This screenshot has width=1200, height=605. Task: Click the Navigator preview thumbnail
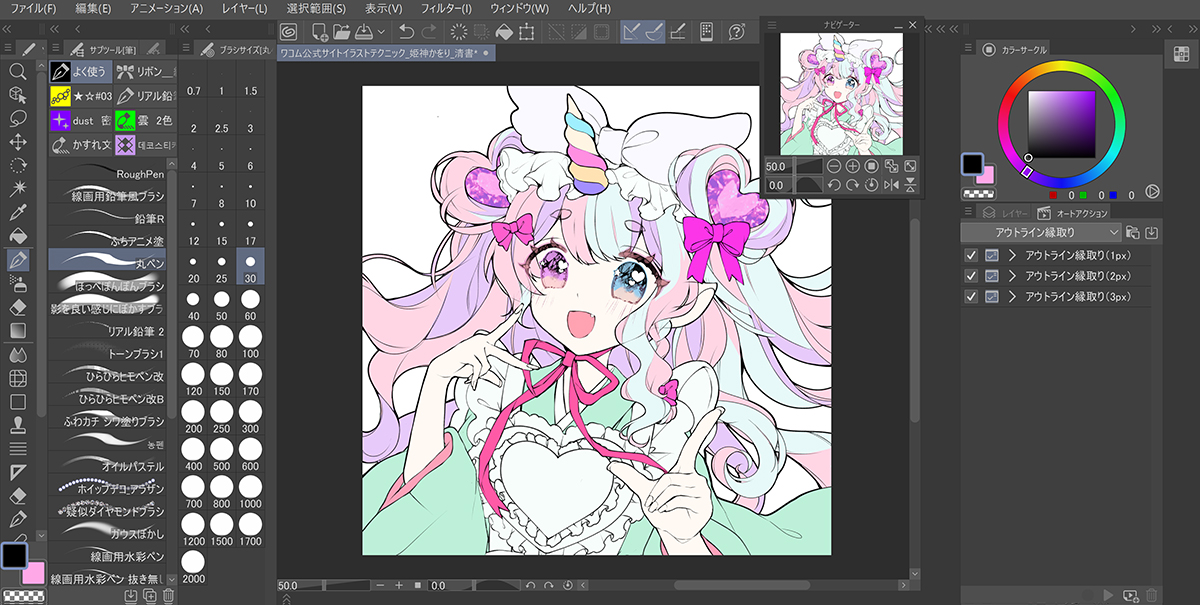coord(841,94)
